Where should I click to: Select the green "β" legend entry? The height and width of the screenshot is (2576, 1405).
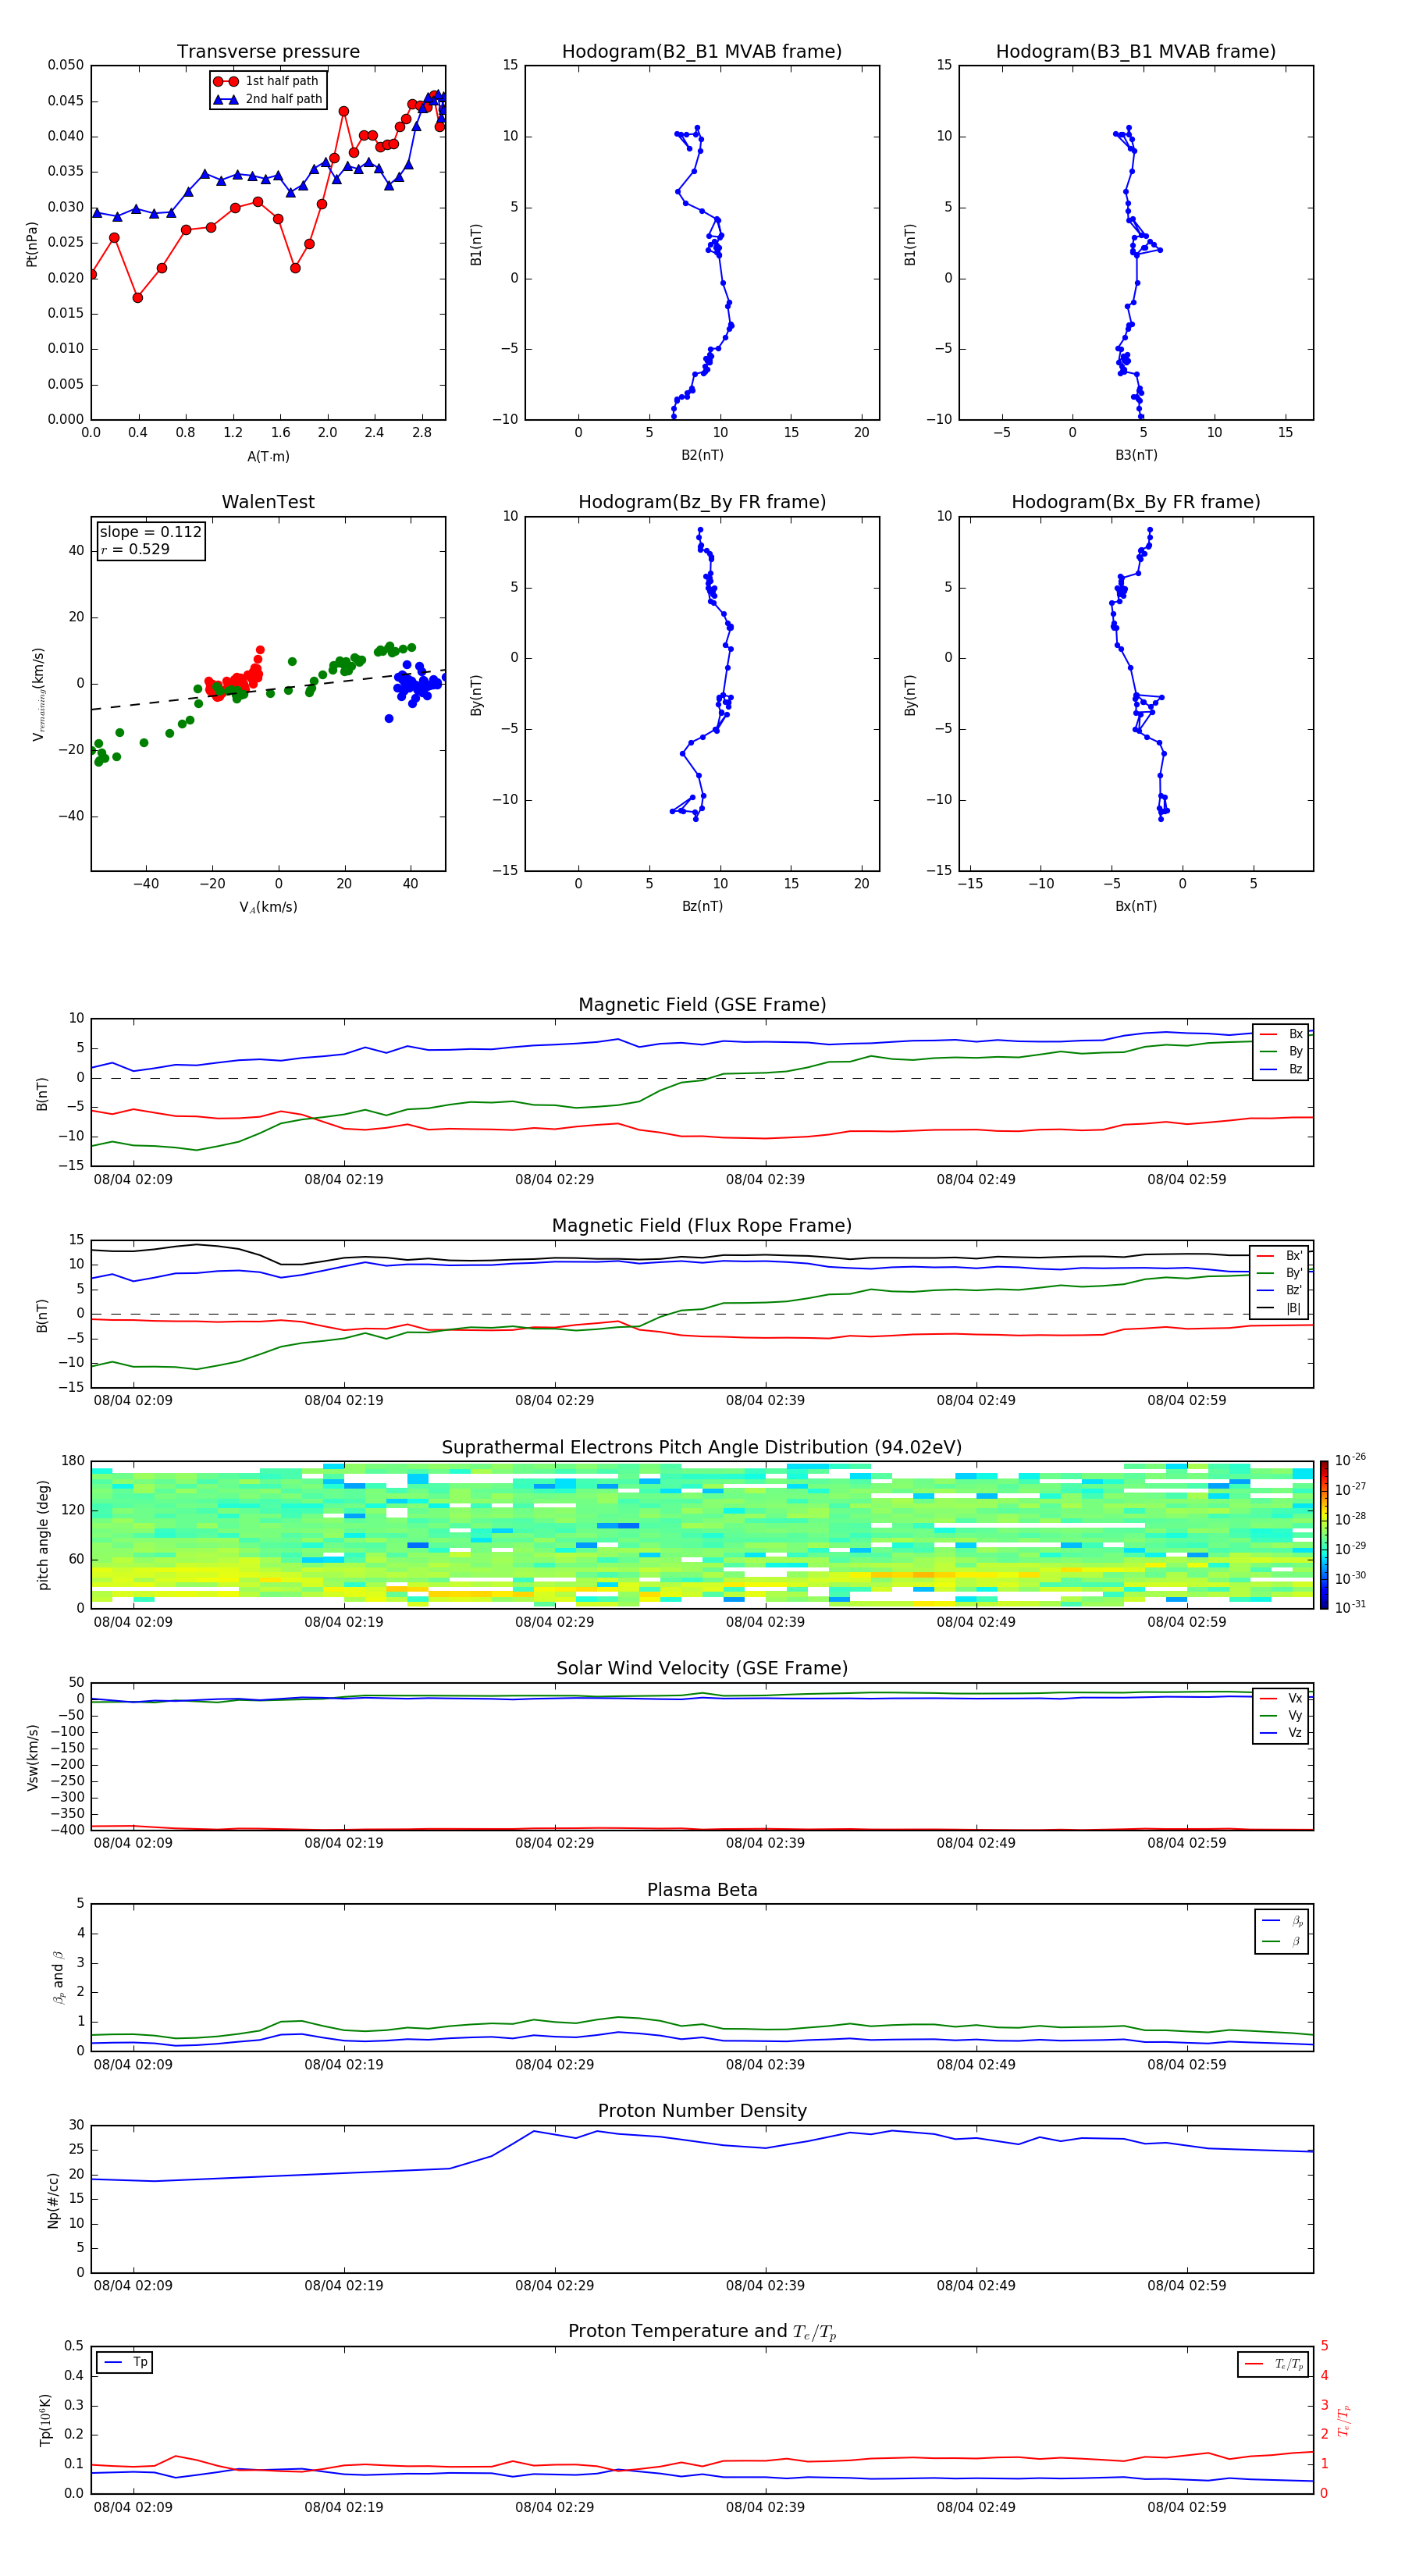(1283, 1942)
